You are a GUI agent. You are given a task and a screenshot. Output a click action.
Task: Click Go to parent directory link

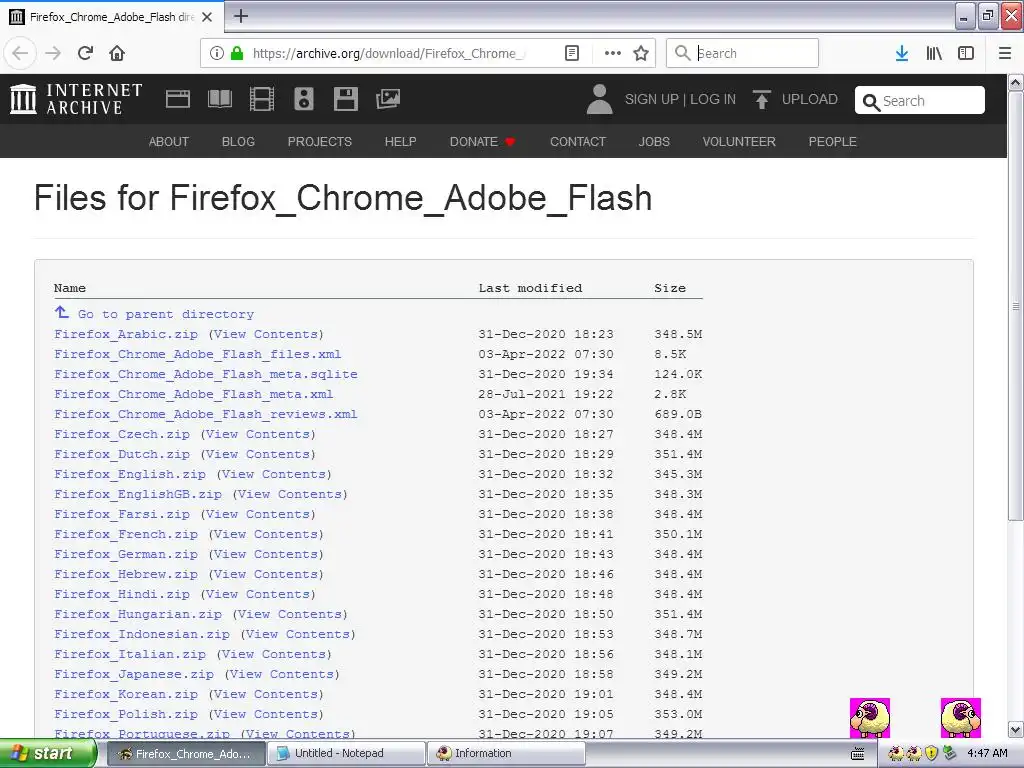pos(166,314)
